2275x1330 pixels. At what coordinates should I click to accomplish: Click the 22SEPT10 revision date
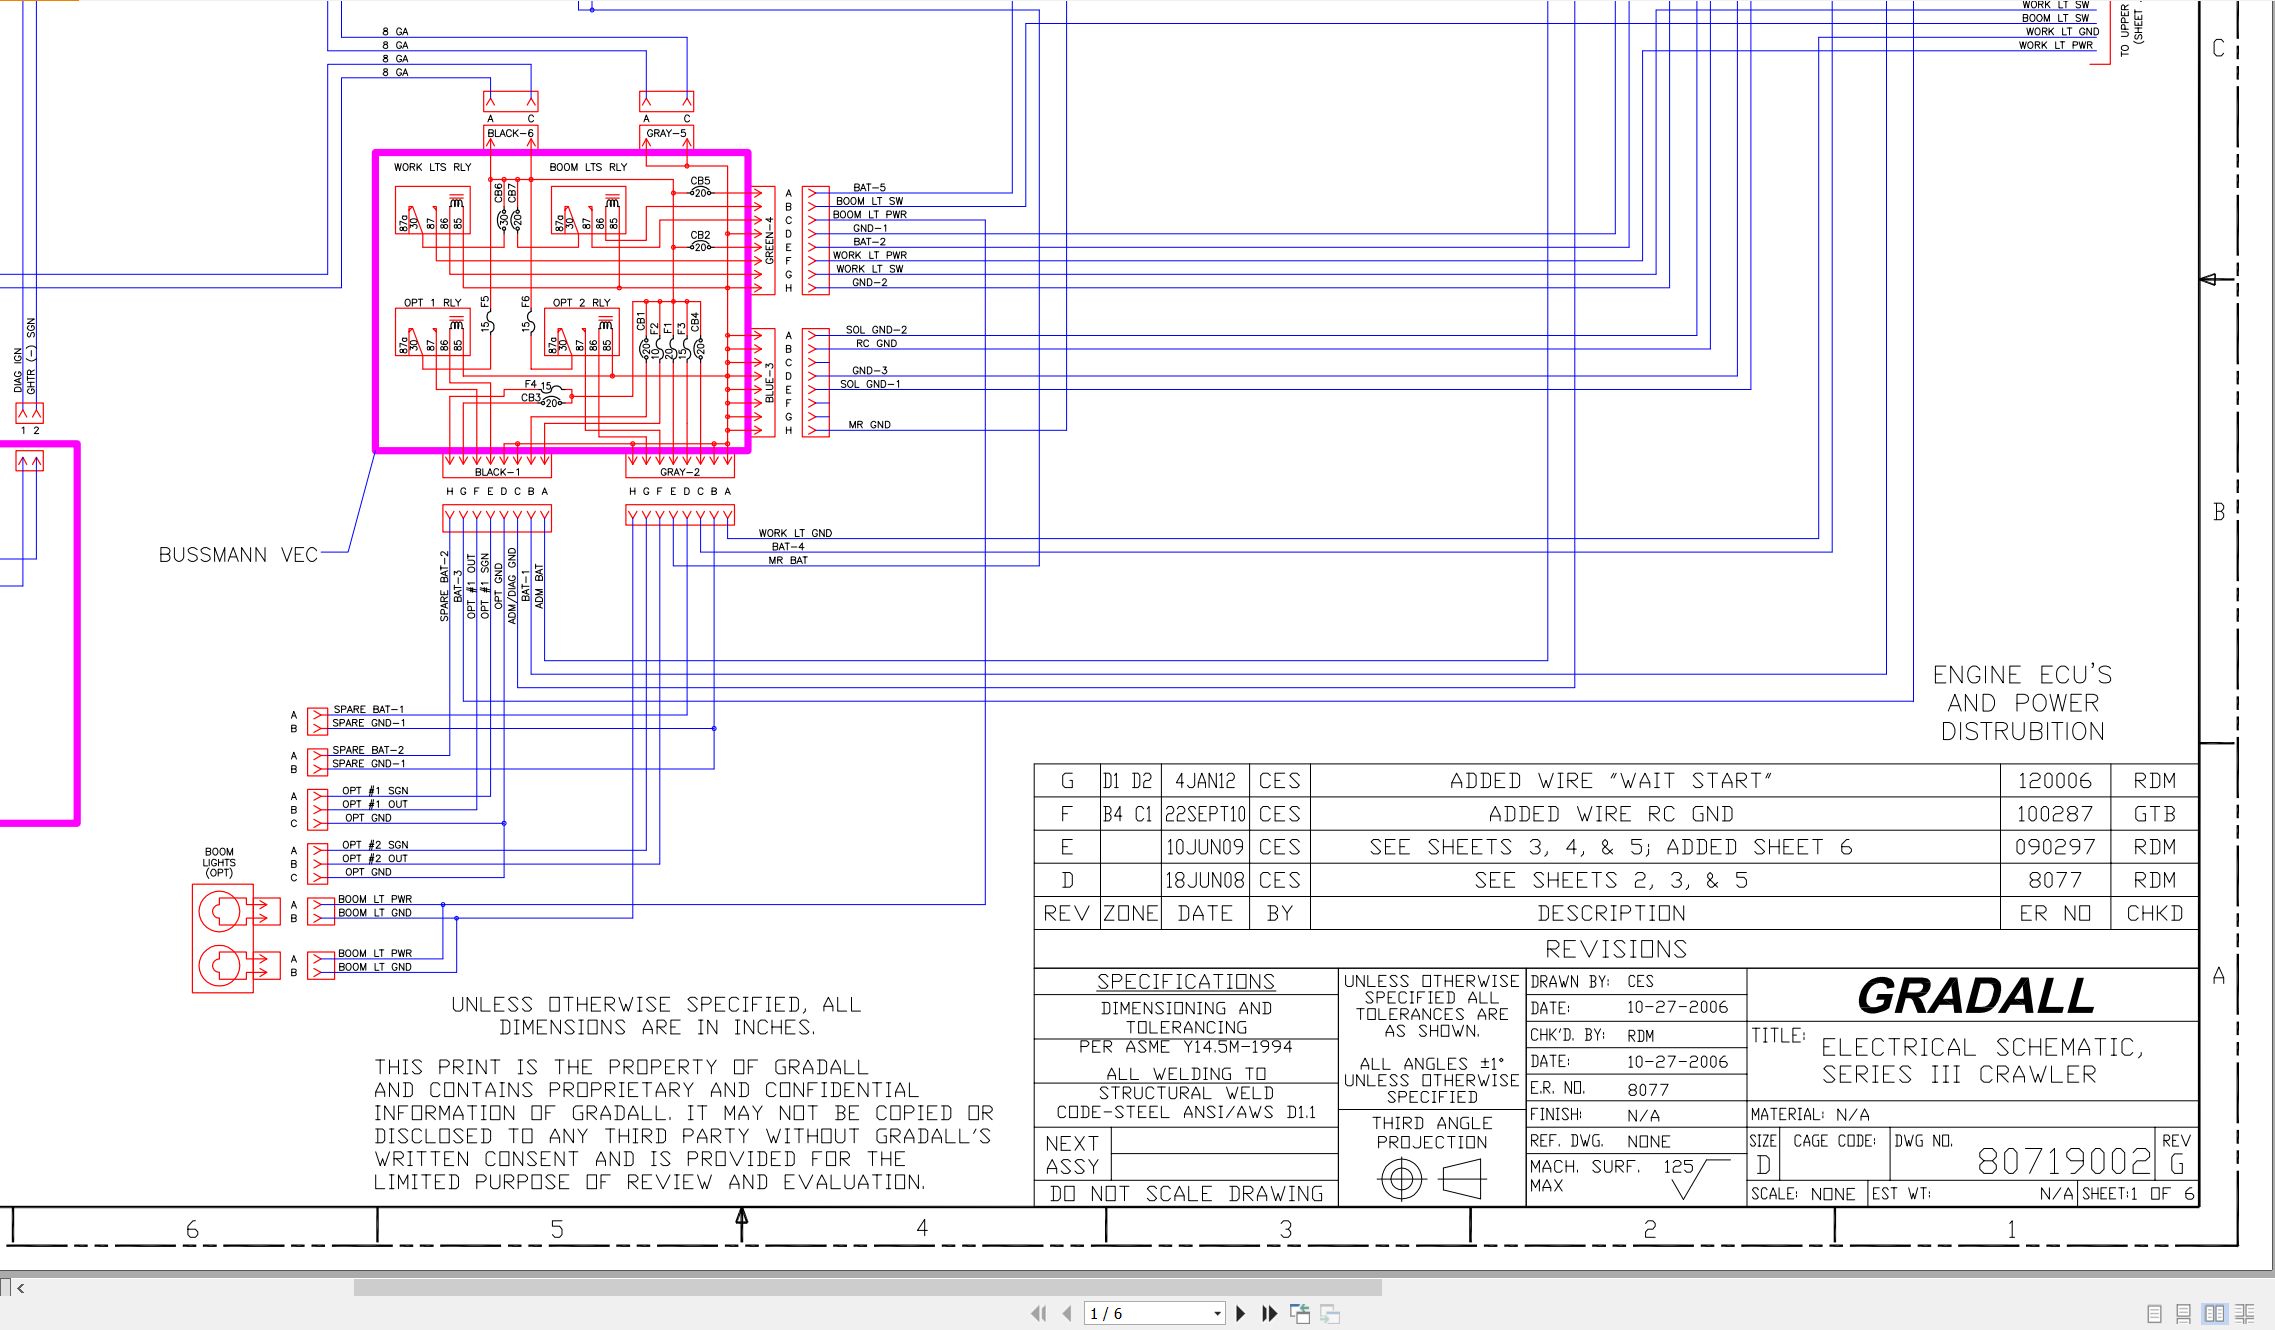[1205, 814]
